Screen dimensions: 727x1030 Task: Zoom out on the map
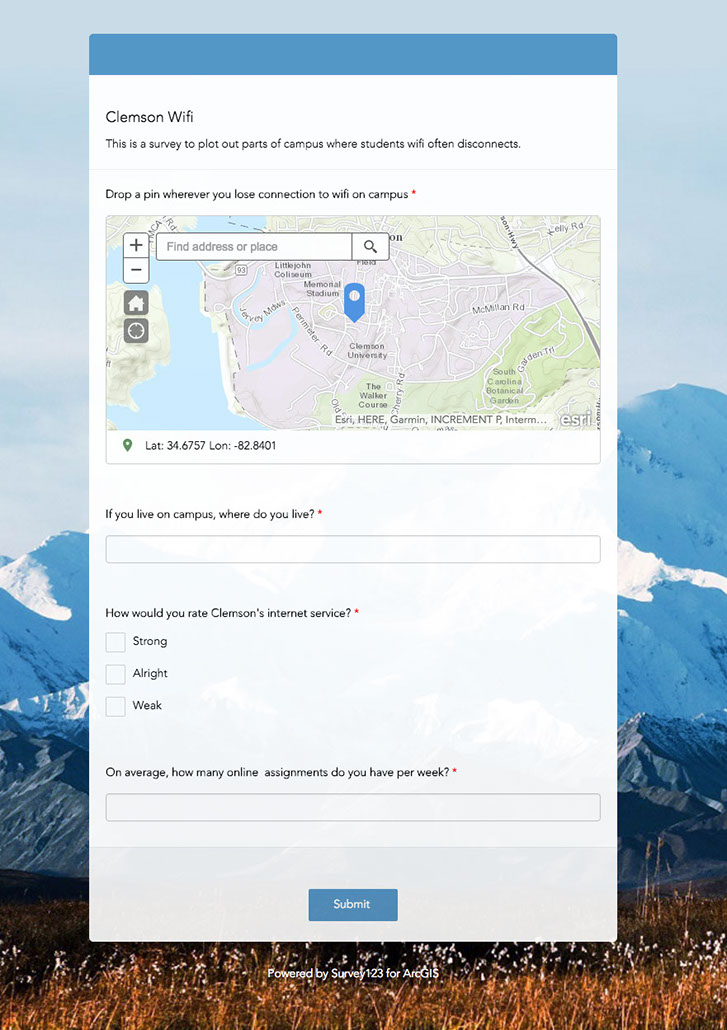coord(136,270)
